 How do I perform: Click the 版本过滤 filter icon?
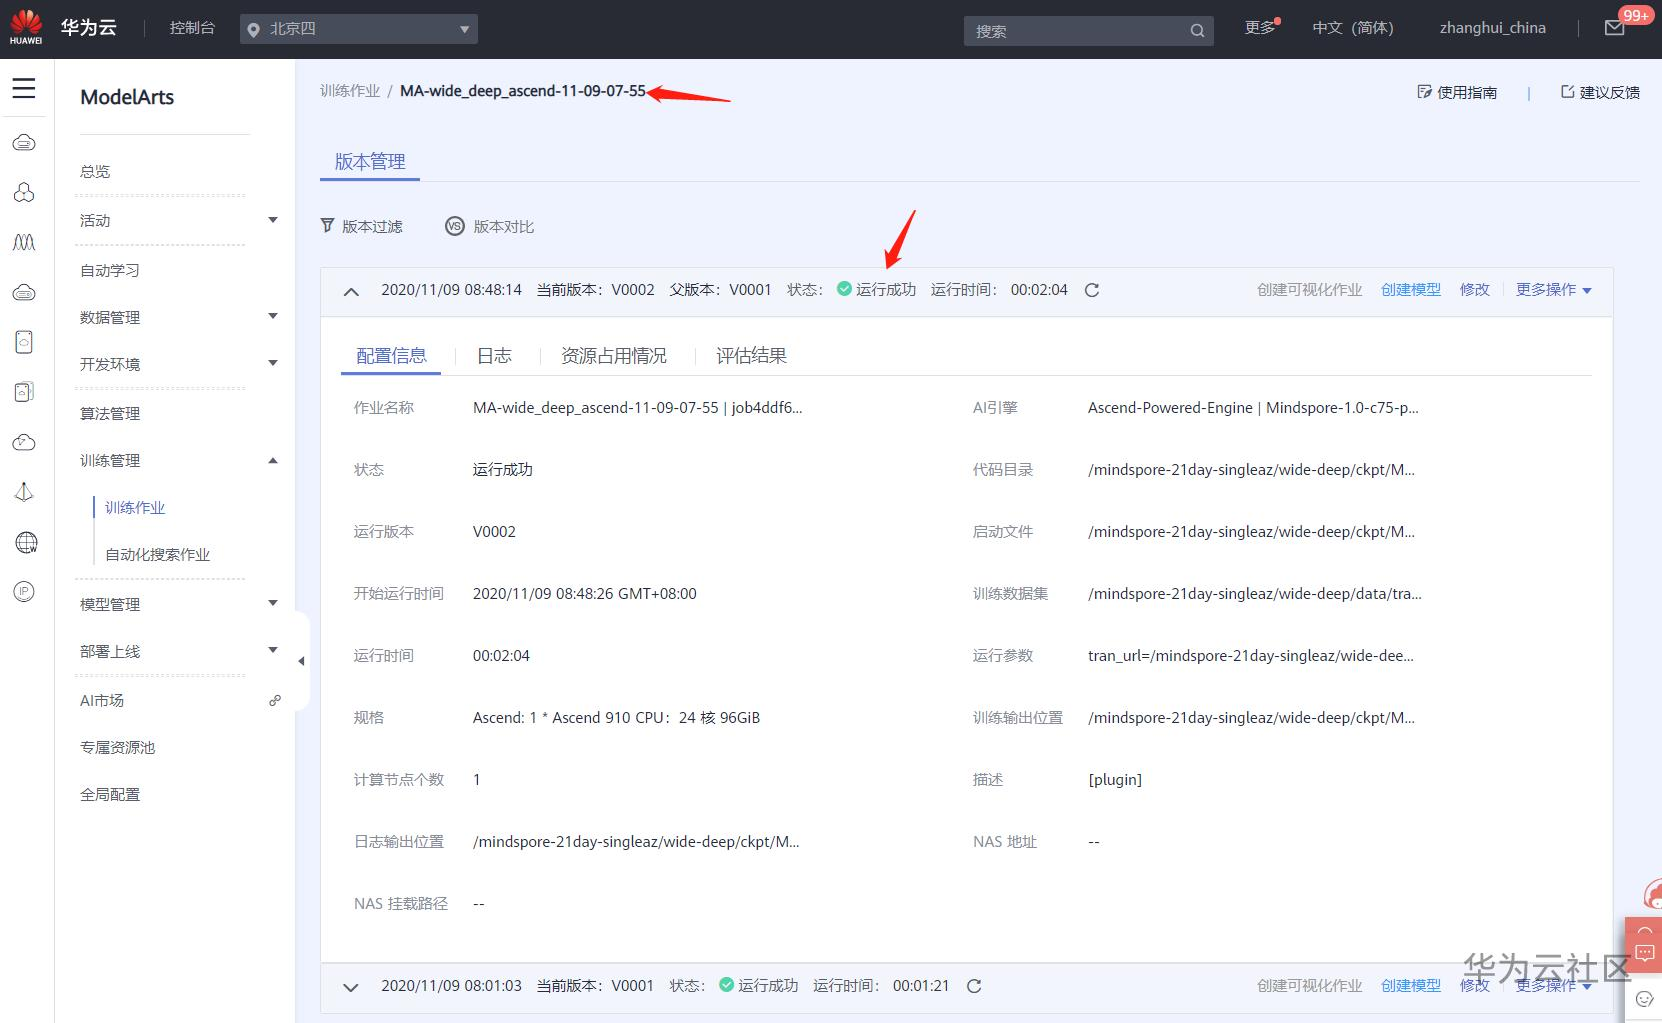(327, 226)
